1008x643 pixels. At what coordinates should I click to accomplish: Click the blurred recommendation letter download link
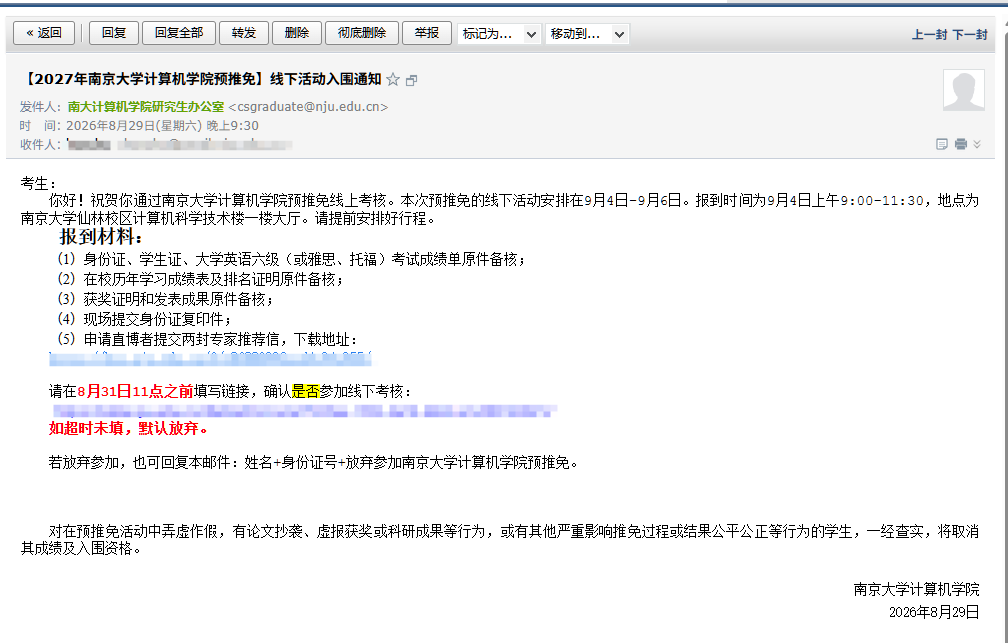[210, 358]
